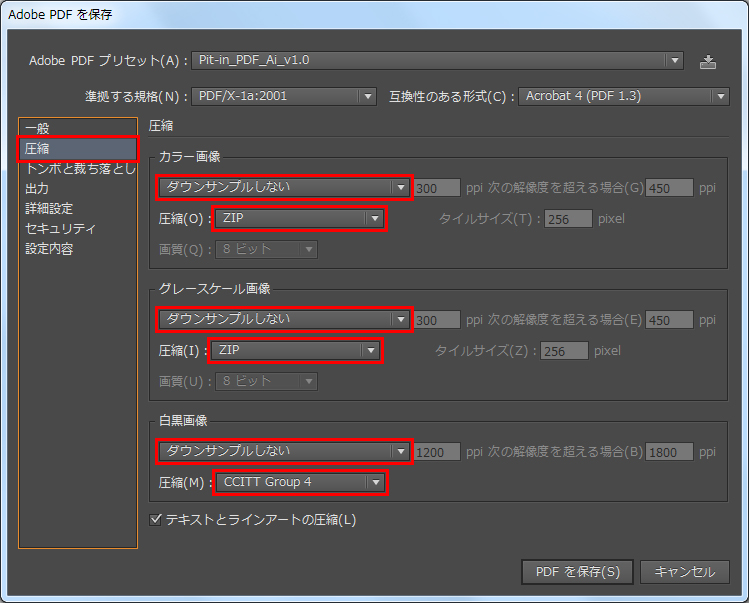Open monochrome image downsampling dropdown
Screen dimensions: 749x603
tap(284, 451)
